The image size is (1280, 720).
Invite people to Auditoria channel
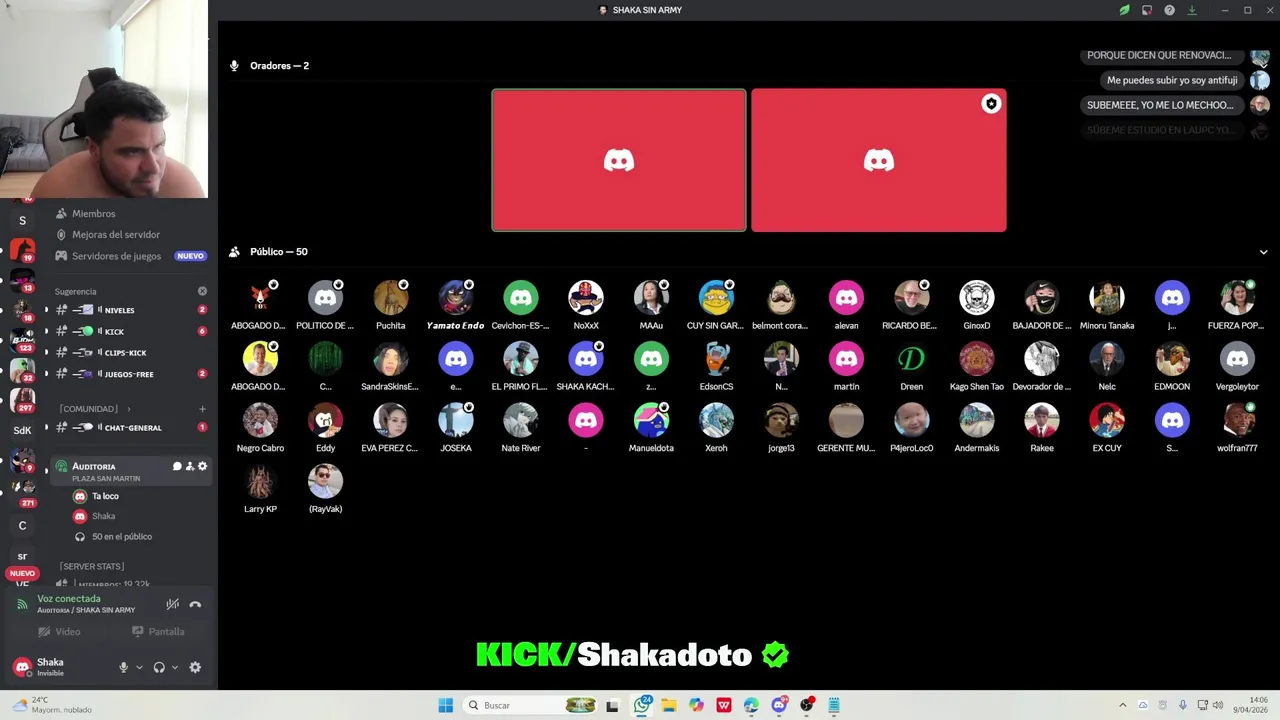[x=190, y=466]
